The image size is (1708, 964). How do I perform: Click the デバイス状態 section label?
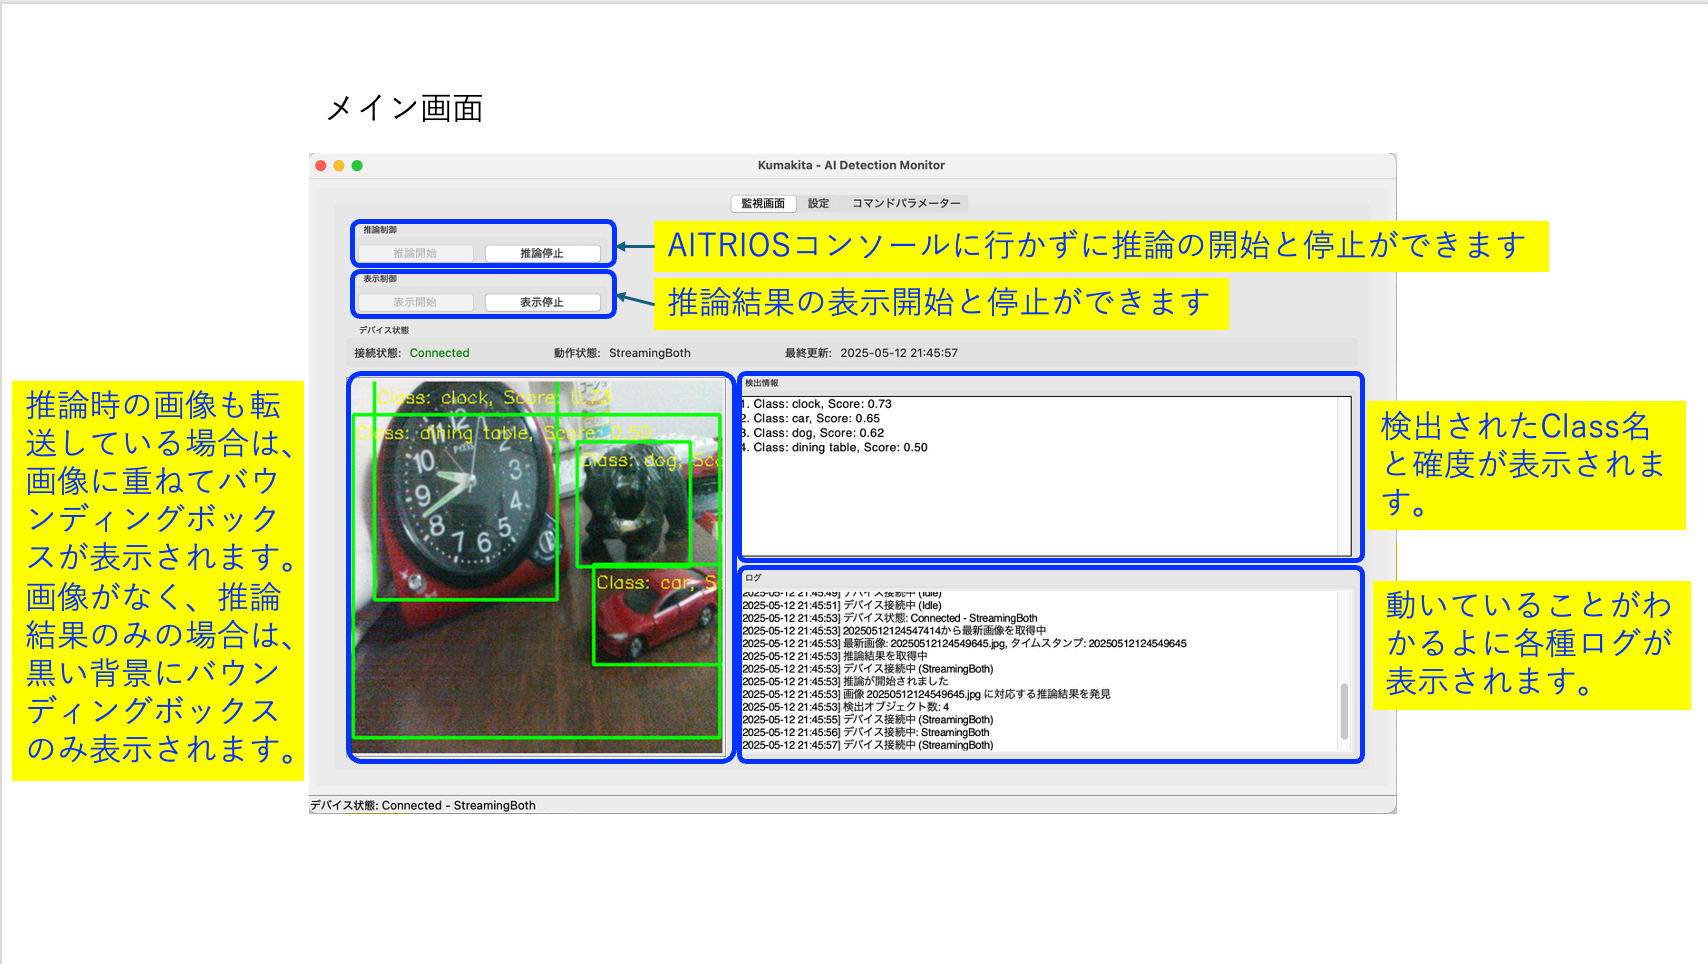pos(384,330)
